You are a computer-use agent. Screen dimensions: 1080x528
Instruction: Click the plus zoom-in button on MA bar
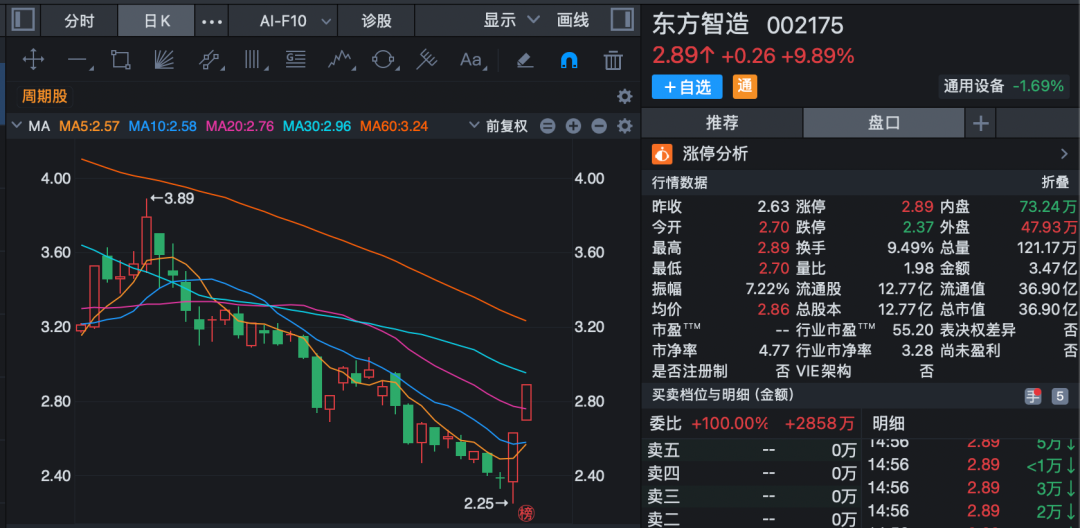tap(573, 126)
